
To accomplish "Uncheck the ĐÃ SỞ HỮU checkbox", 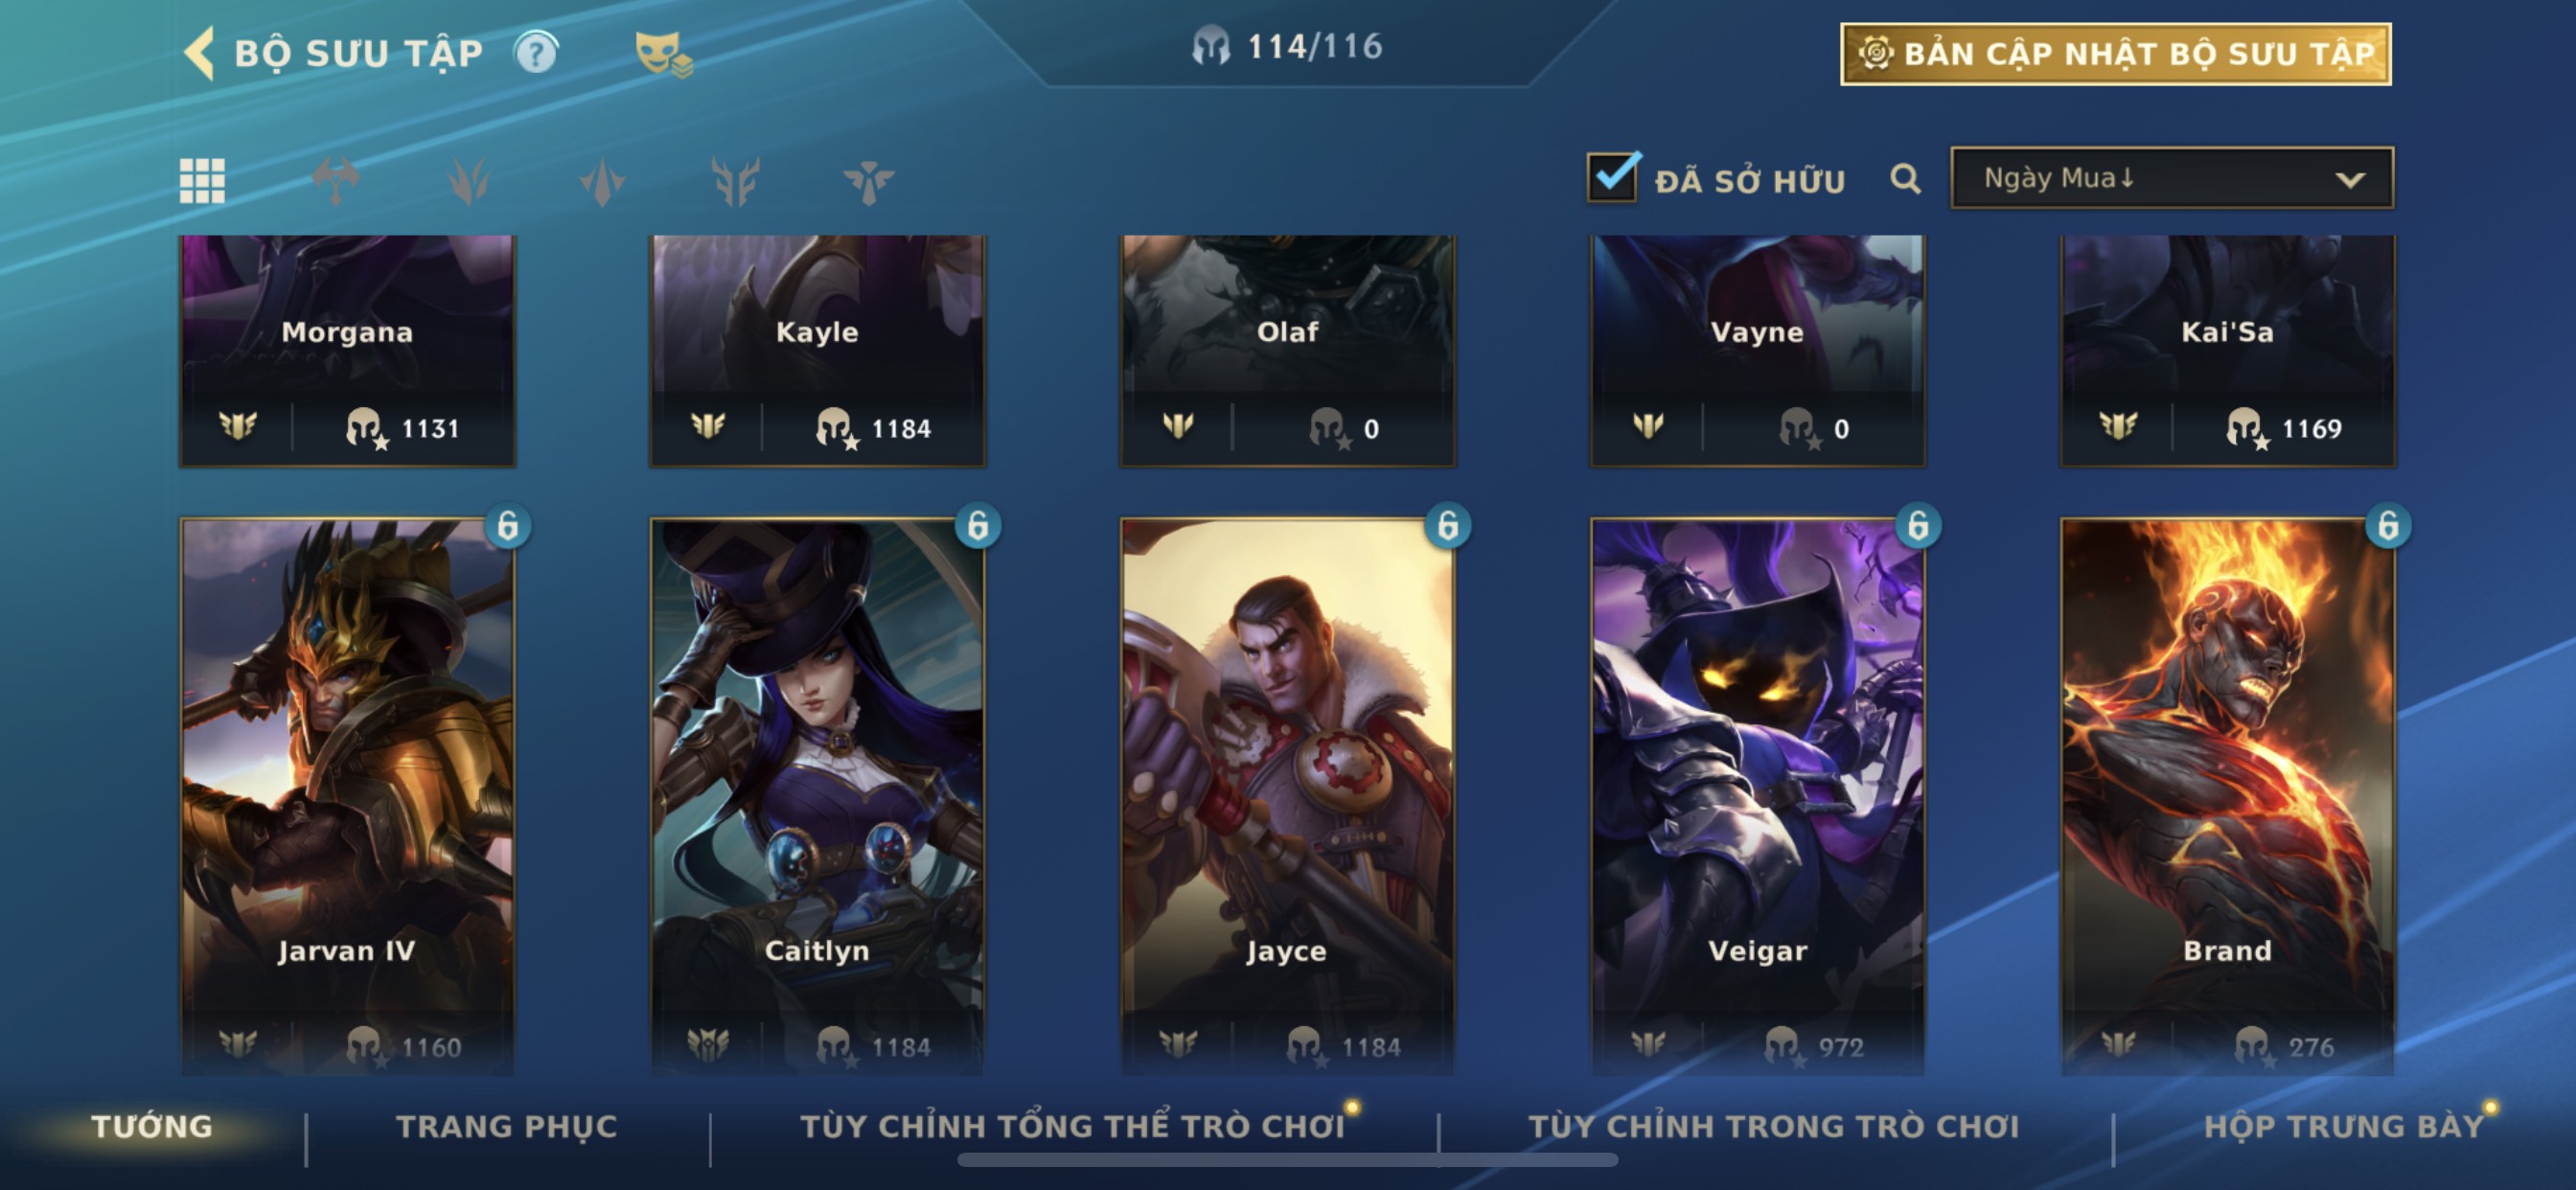I will click(1613, 177).
